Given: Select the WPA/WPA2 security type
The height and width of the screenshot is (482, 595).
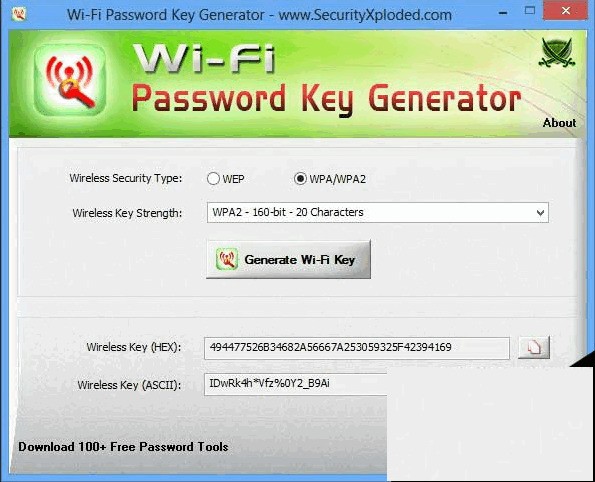Looking at the screenshot, I should 300,178.
